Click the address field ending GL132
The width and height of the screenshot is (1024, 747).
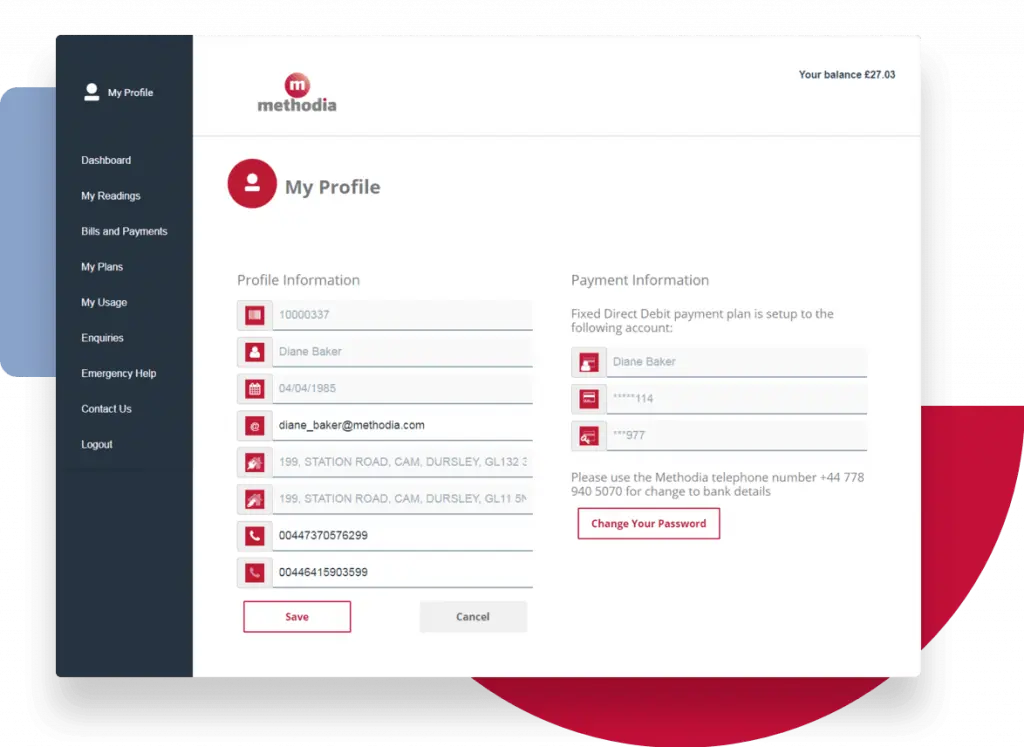tap(402, 462)
